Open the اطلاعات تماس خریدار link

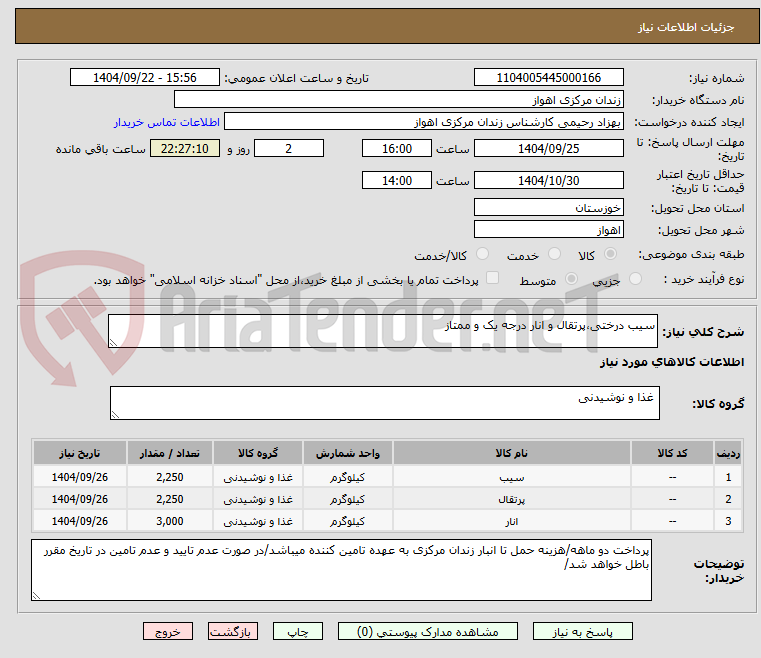[167, 122]
